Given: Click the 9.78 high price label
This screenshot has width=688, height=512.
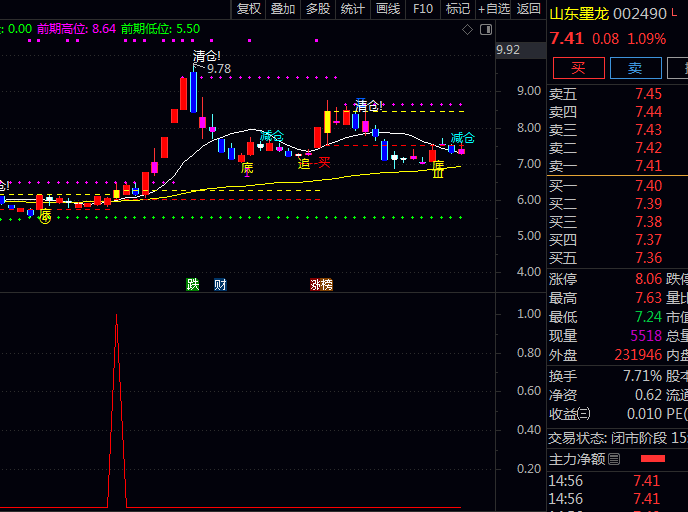Looking at the screenshot, I should (x=219, y=69).
